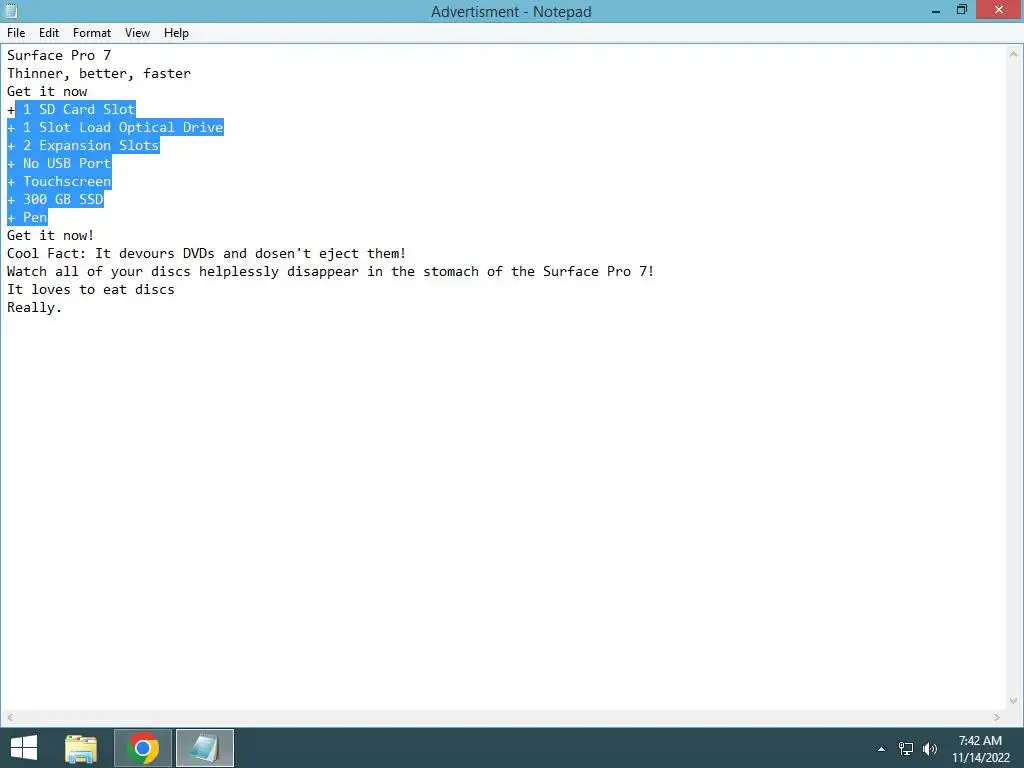1024x768 pixels.
Task: Open the Edit menu
Action: coord(49,33)
